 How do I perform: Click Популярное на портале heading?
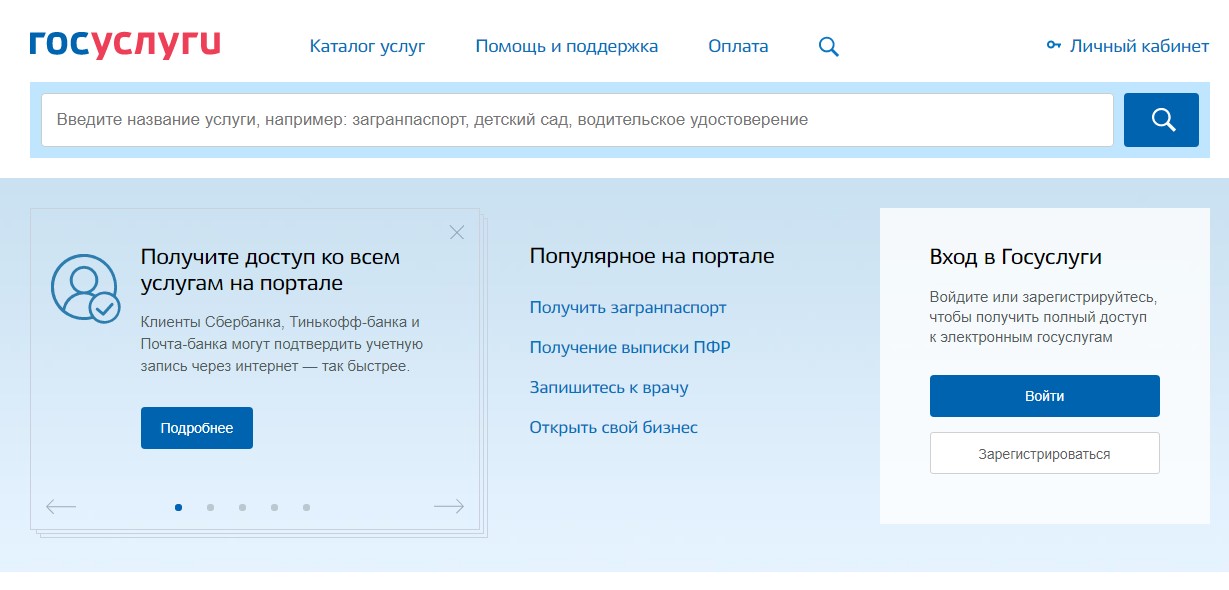pyautogui.click(x=652, y=257)
